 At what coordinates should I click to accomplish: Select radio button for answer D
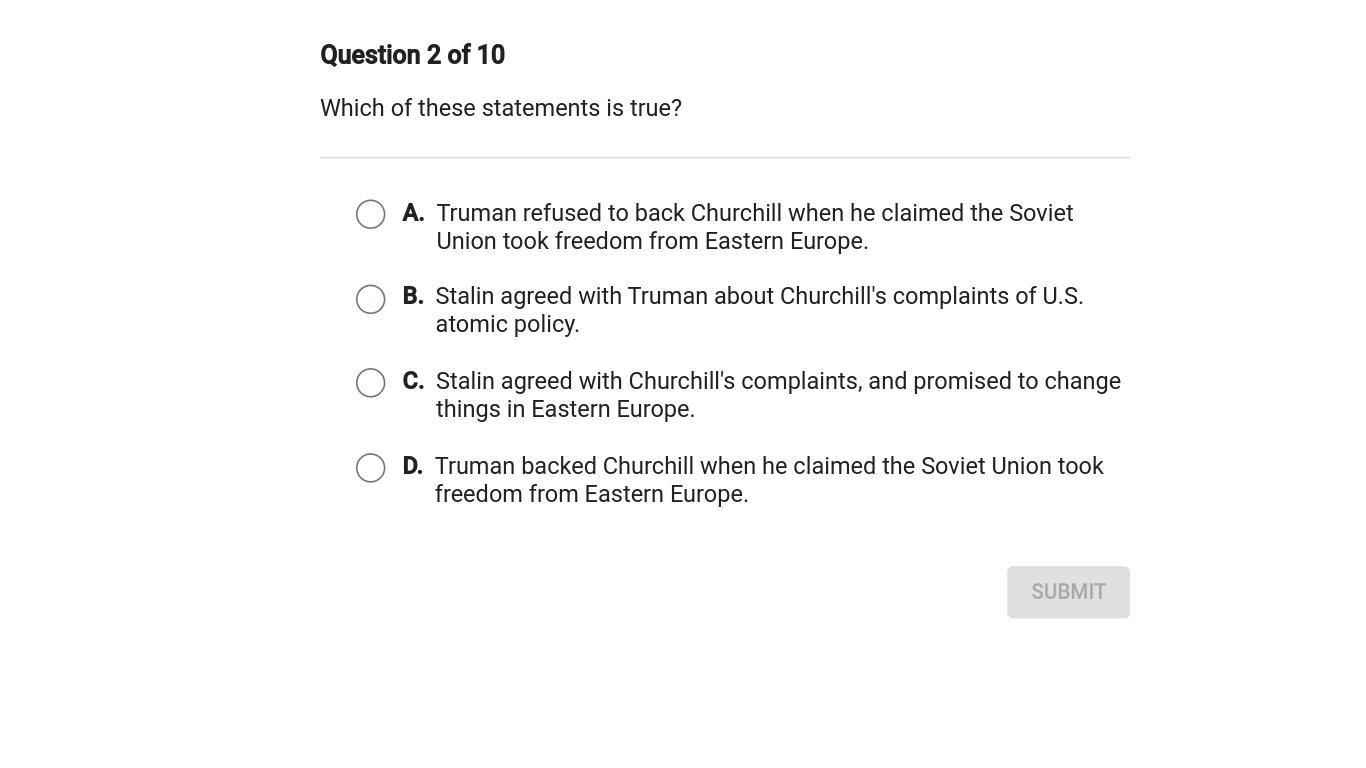click(x=370, y=468)
